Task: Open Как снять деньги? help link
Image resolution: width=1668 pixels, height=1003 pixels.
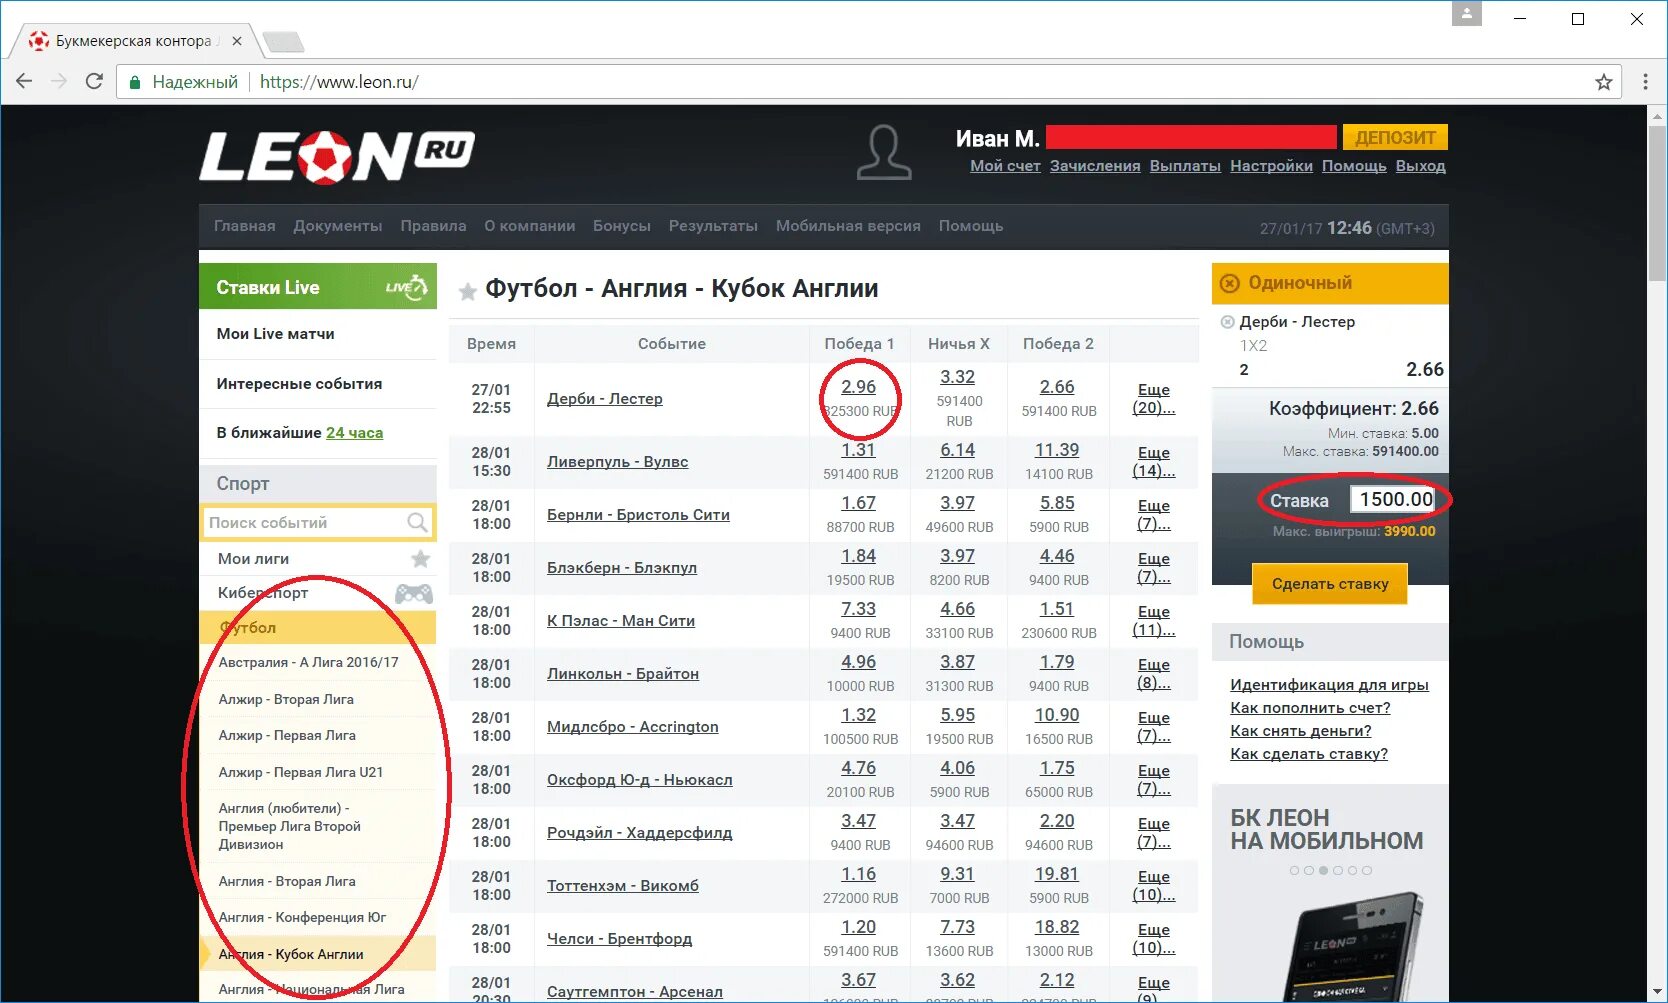Action: point(1300,731)
